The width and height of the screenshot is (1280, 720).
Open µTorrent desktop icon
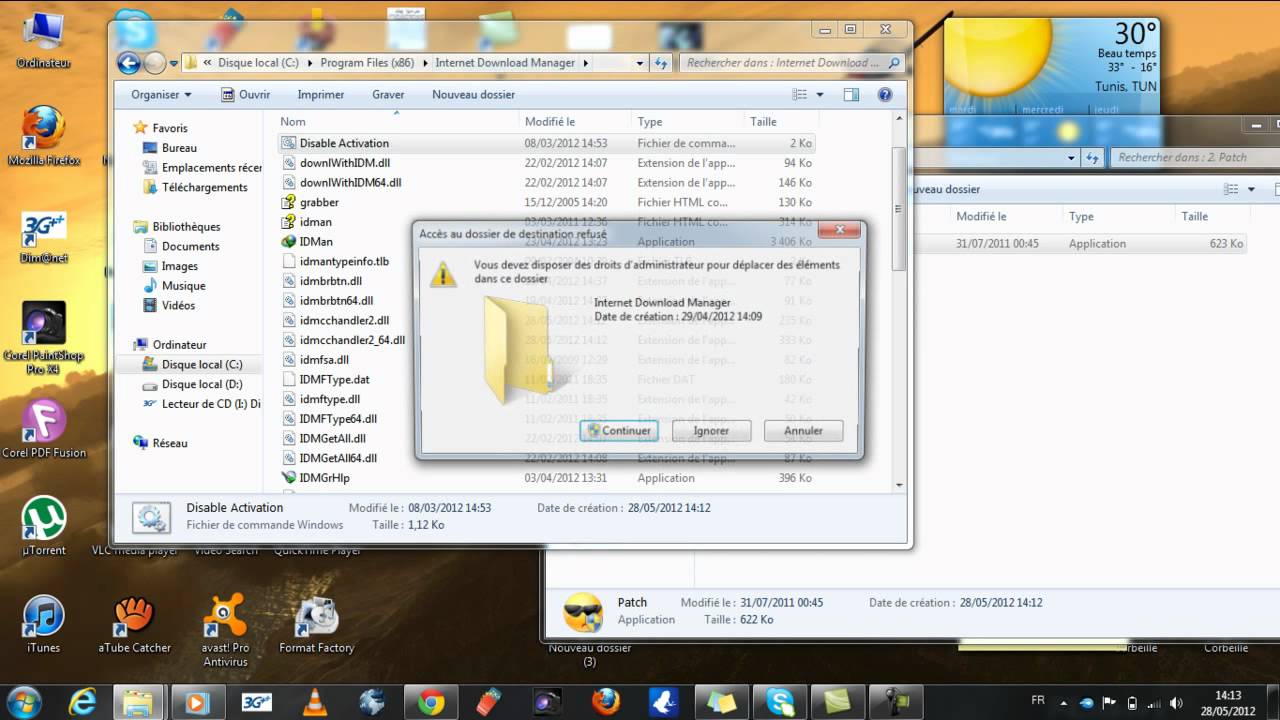point(43,525)
